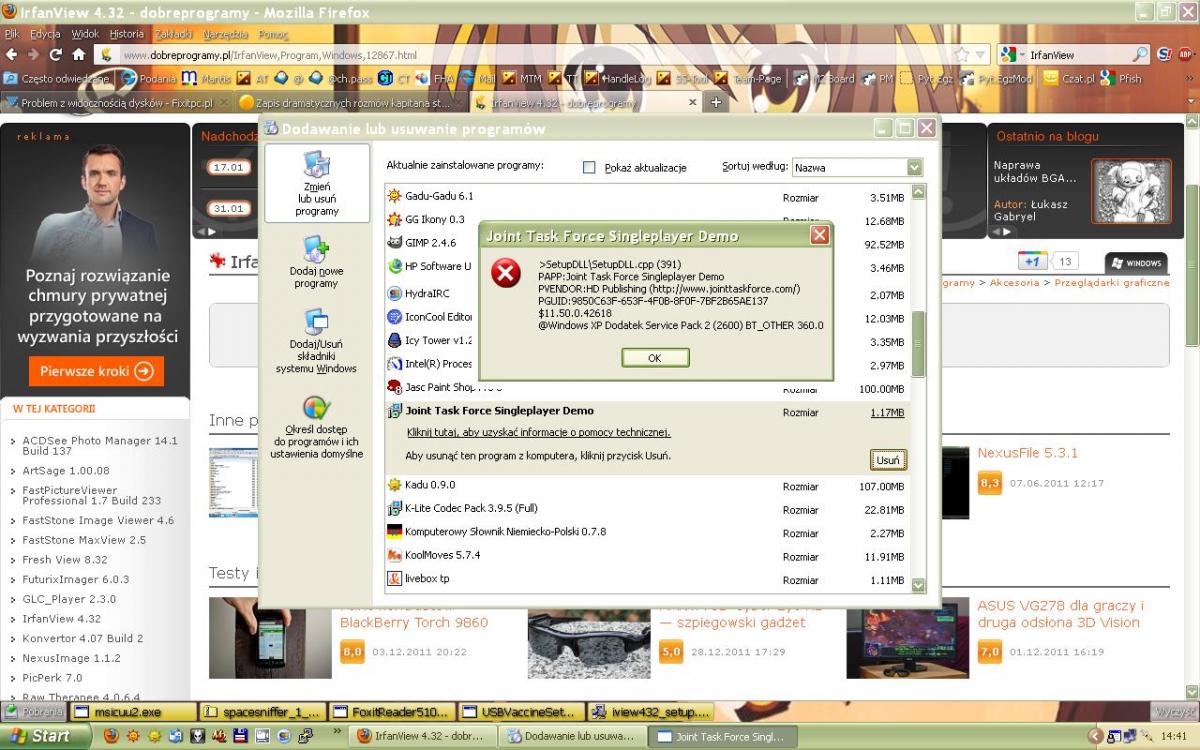1200x750 pixels.
Task: Click the Google +1 button
Action: pyautogui.click(x=1032, y=261)
